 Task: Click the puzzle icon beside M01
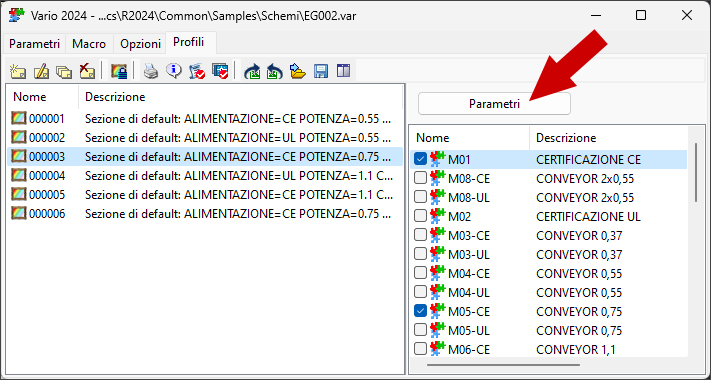[437, 159]
